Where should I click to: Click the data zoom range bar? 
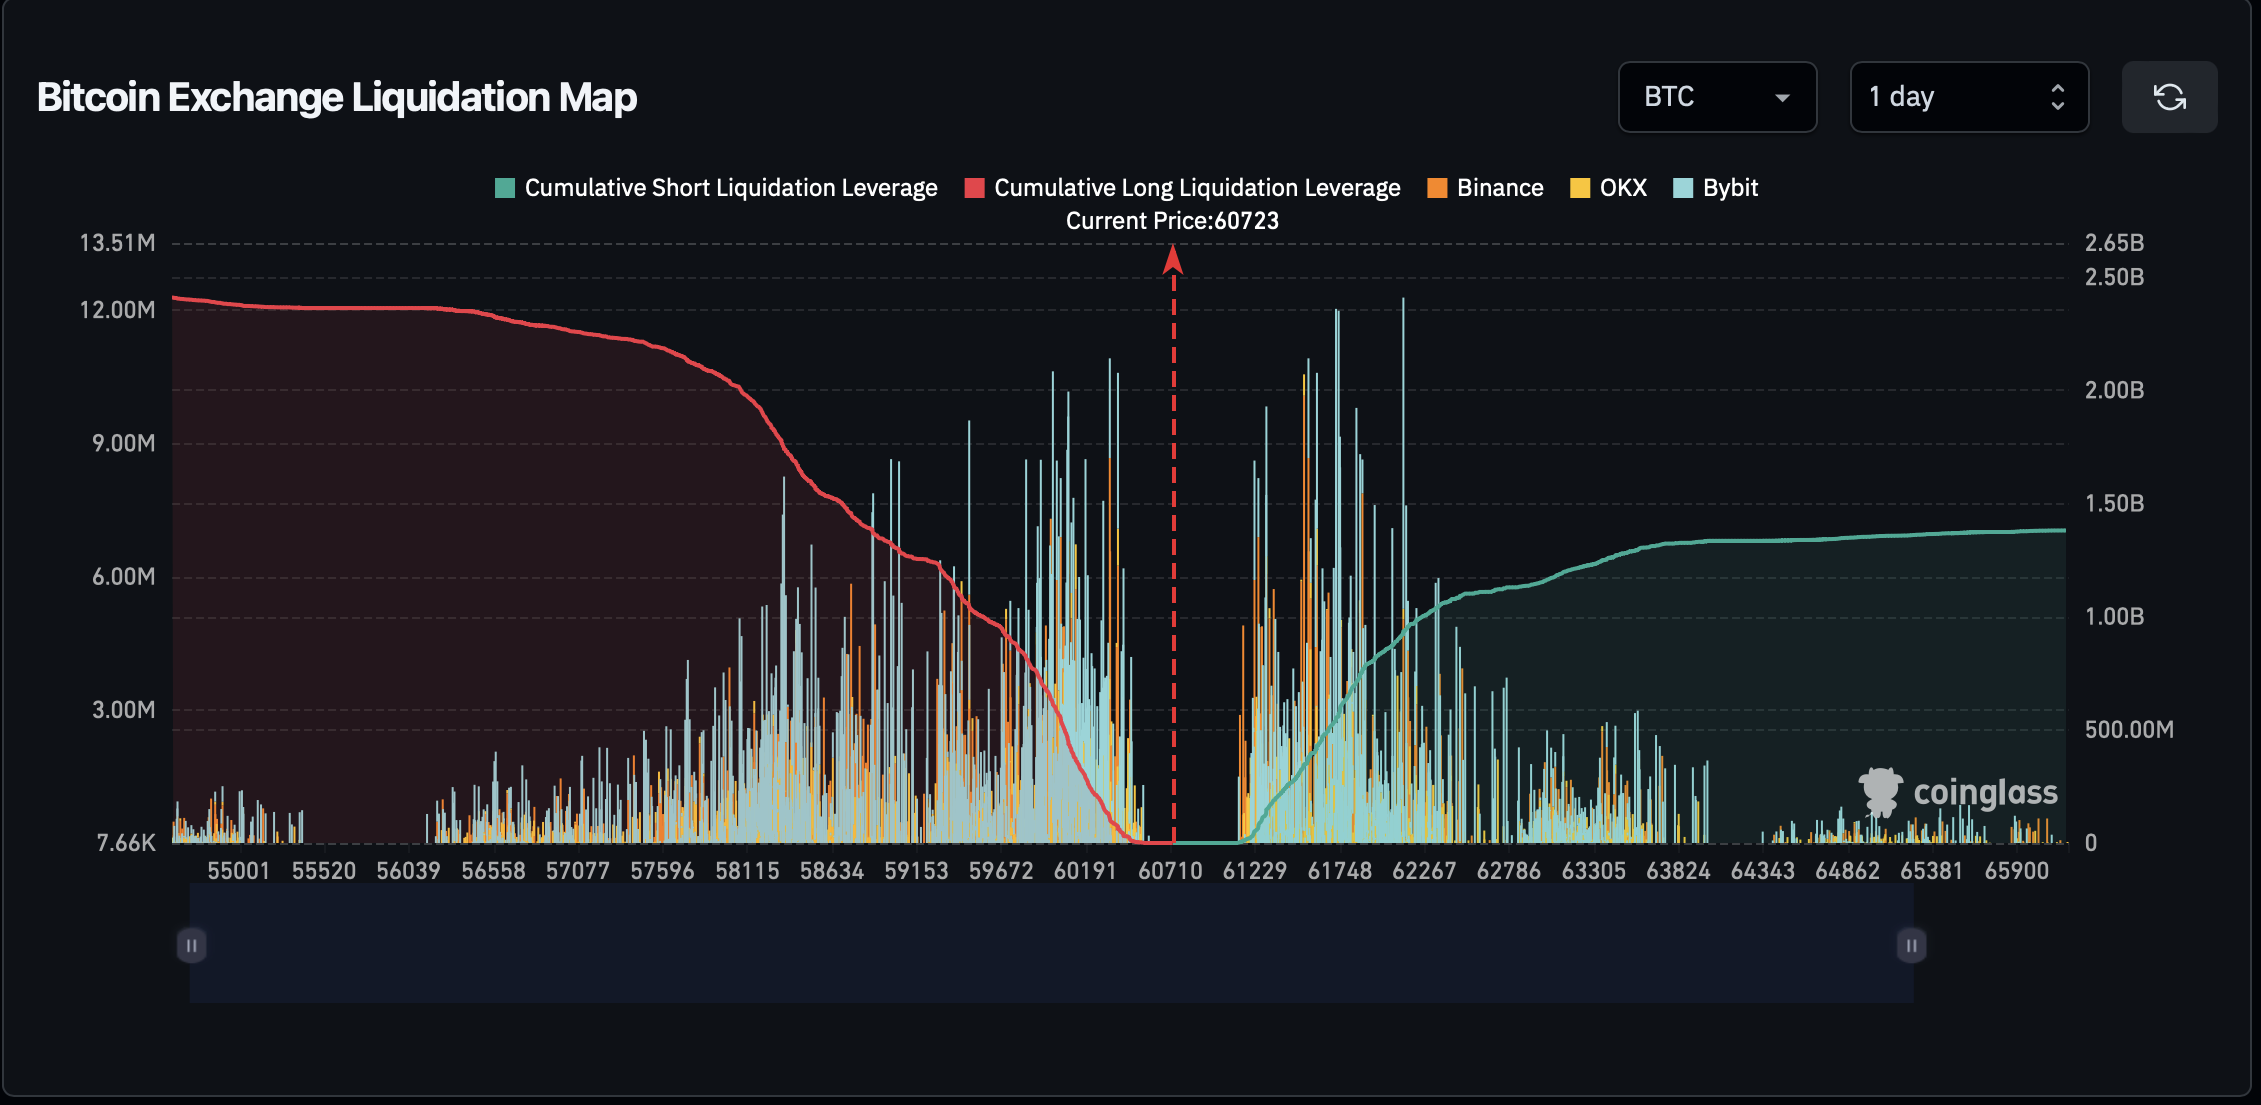tap(1051, 943)
